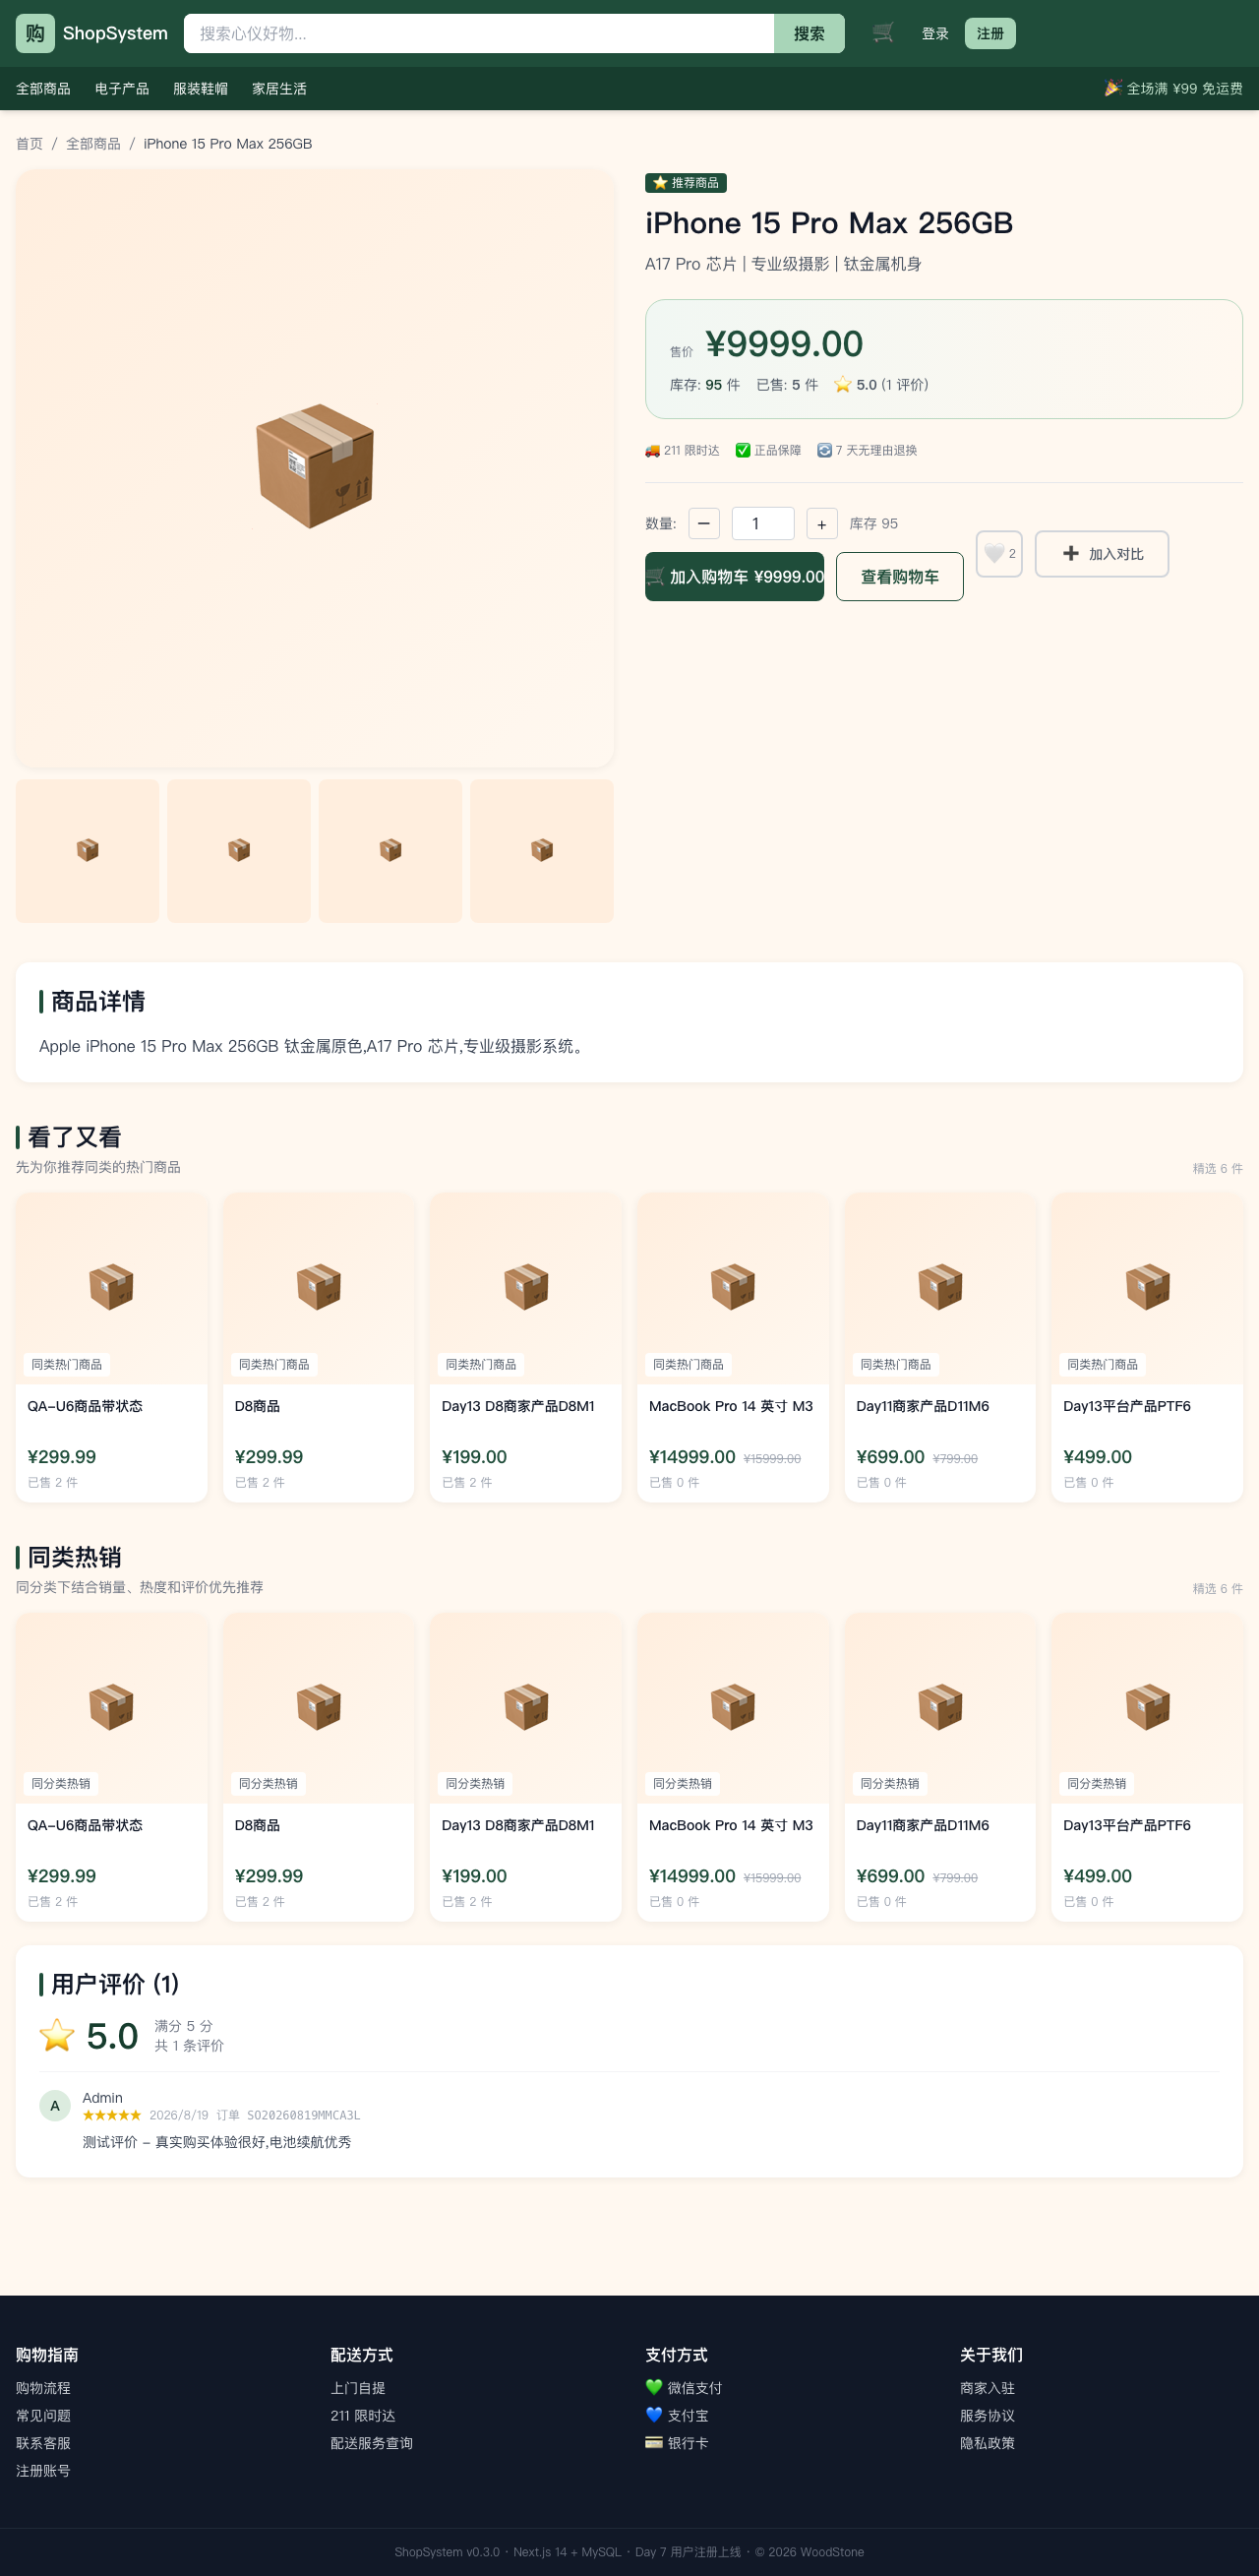Open the shopping cart icon in header
The image size is (1259, 2576).
coord(883,33)
